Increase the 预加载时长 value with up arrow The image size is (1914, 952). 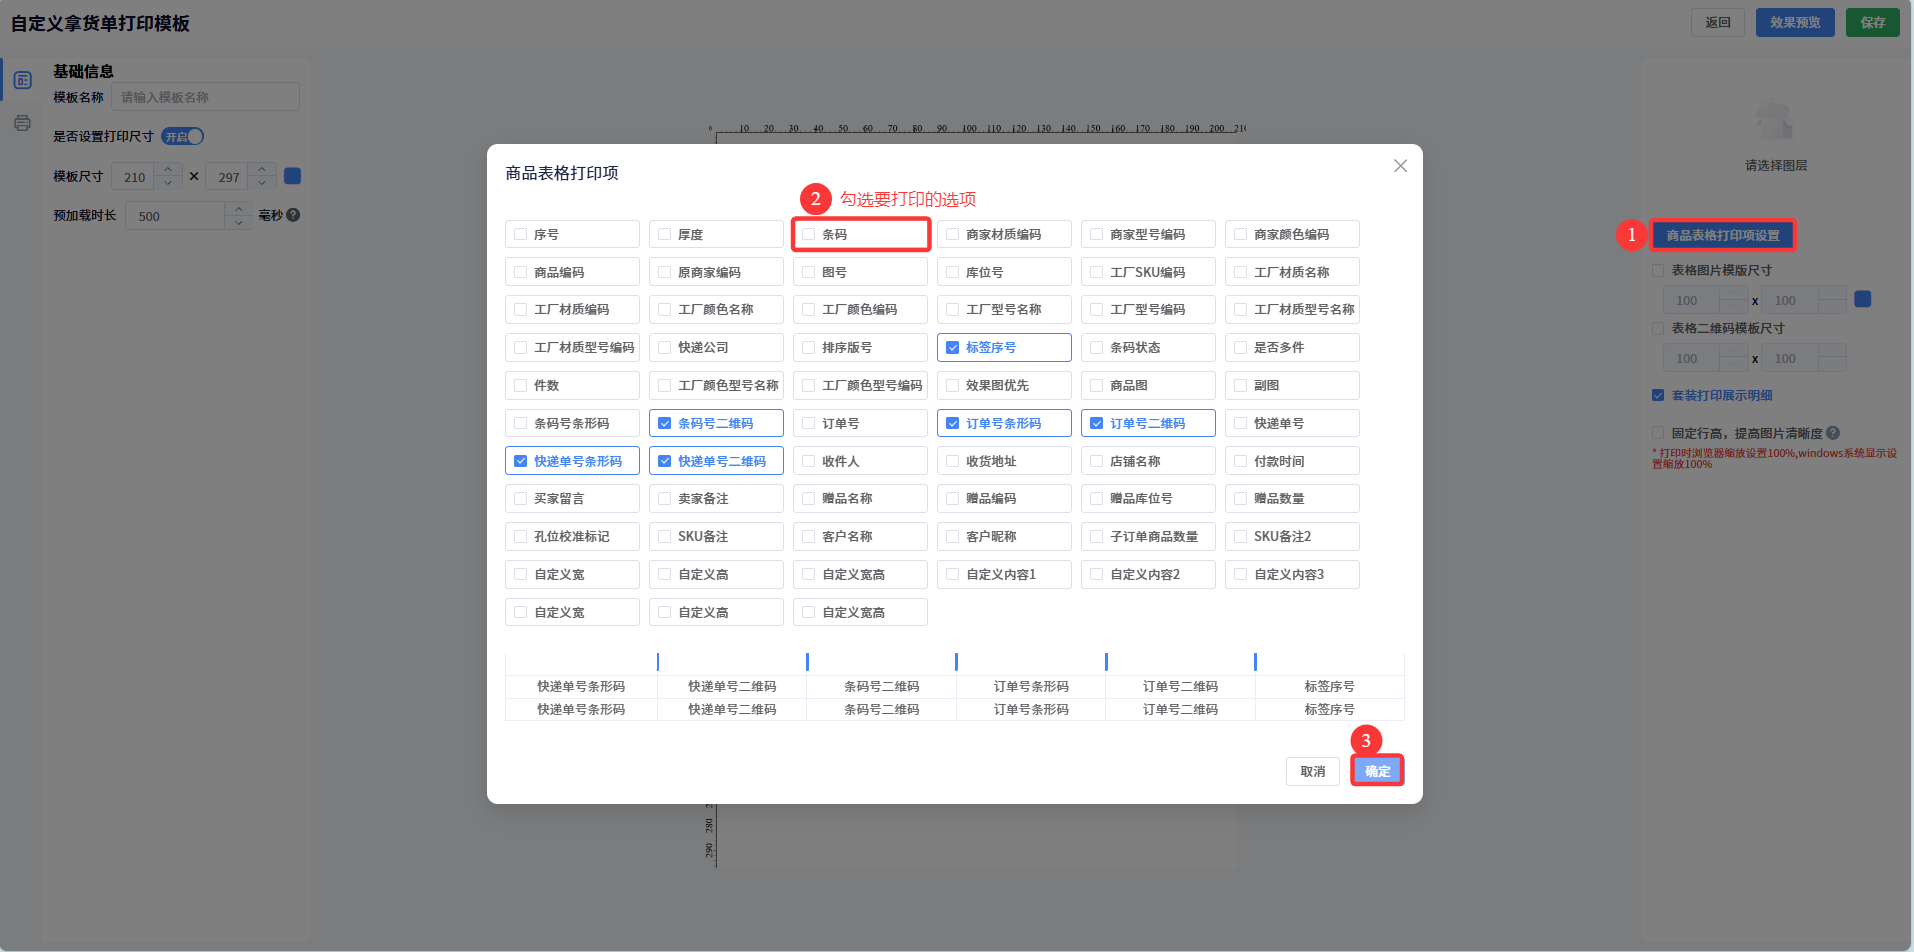(x=238, y=208)
